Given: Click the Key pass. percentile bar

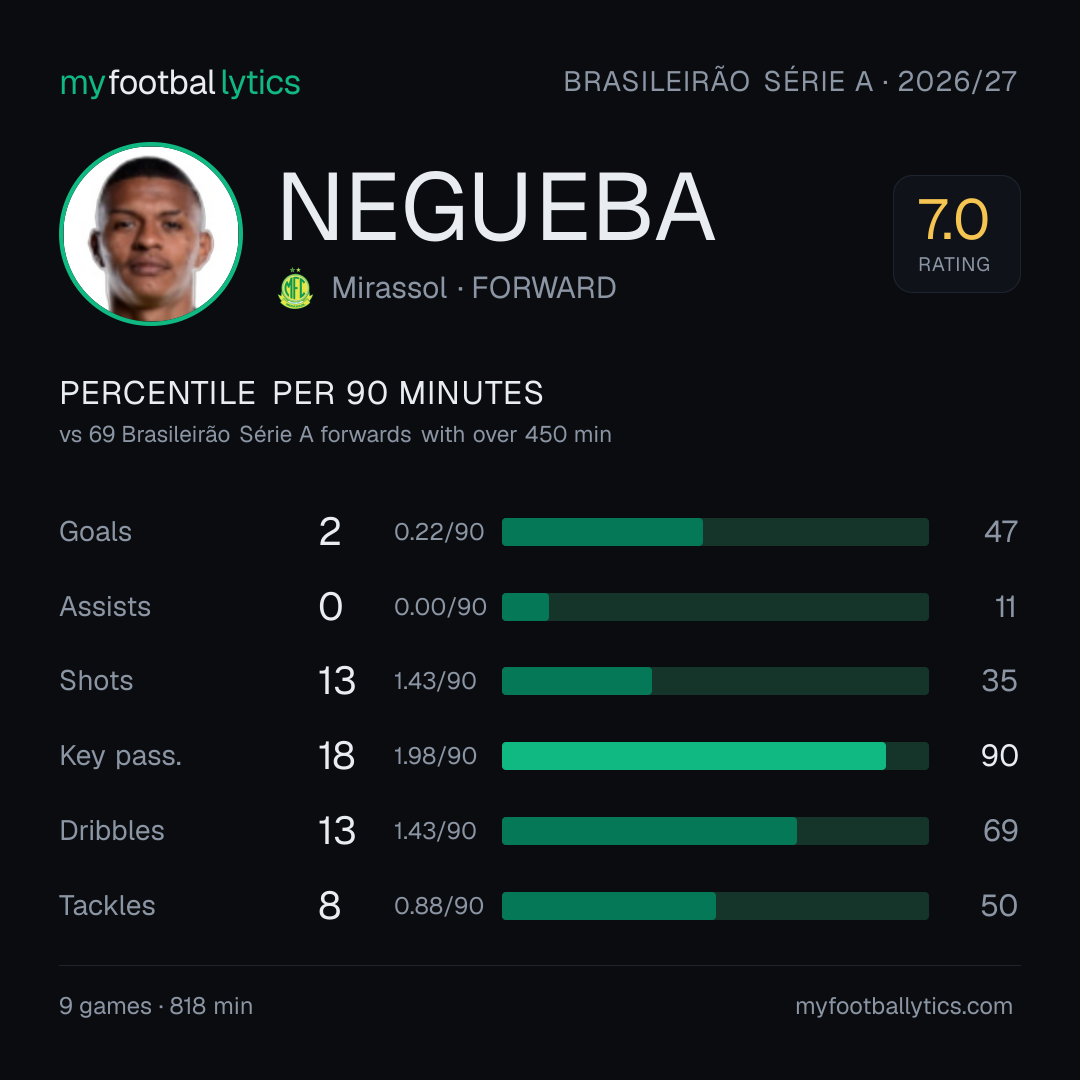Looking at the screenshot, I should click(x=715, y=756).
